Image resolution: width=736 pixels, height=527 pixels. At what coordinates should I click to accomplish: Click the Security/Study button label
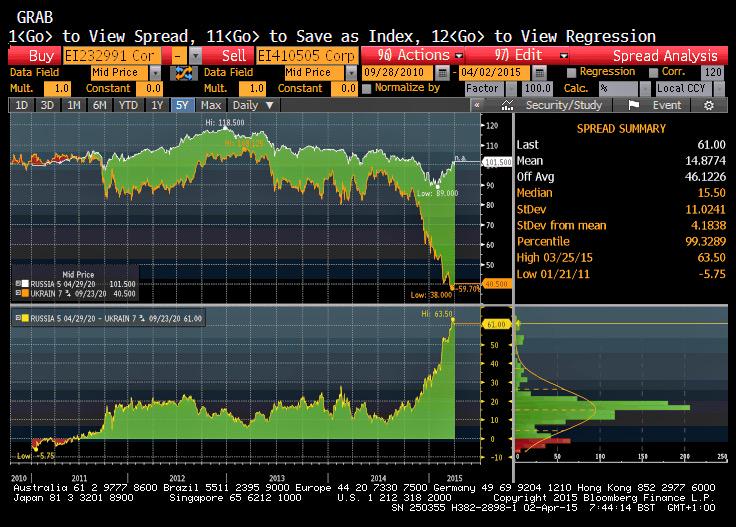tap(564, 105)
